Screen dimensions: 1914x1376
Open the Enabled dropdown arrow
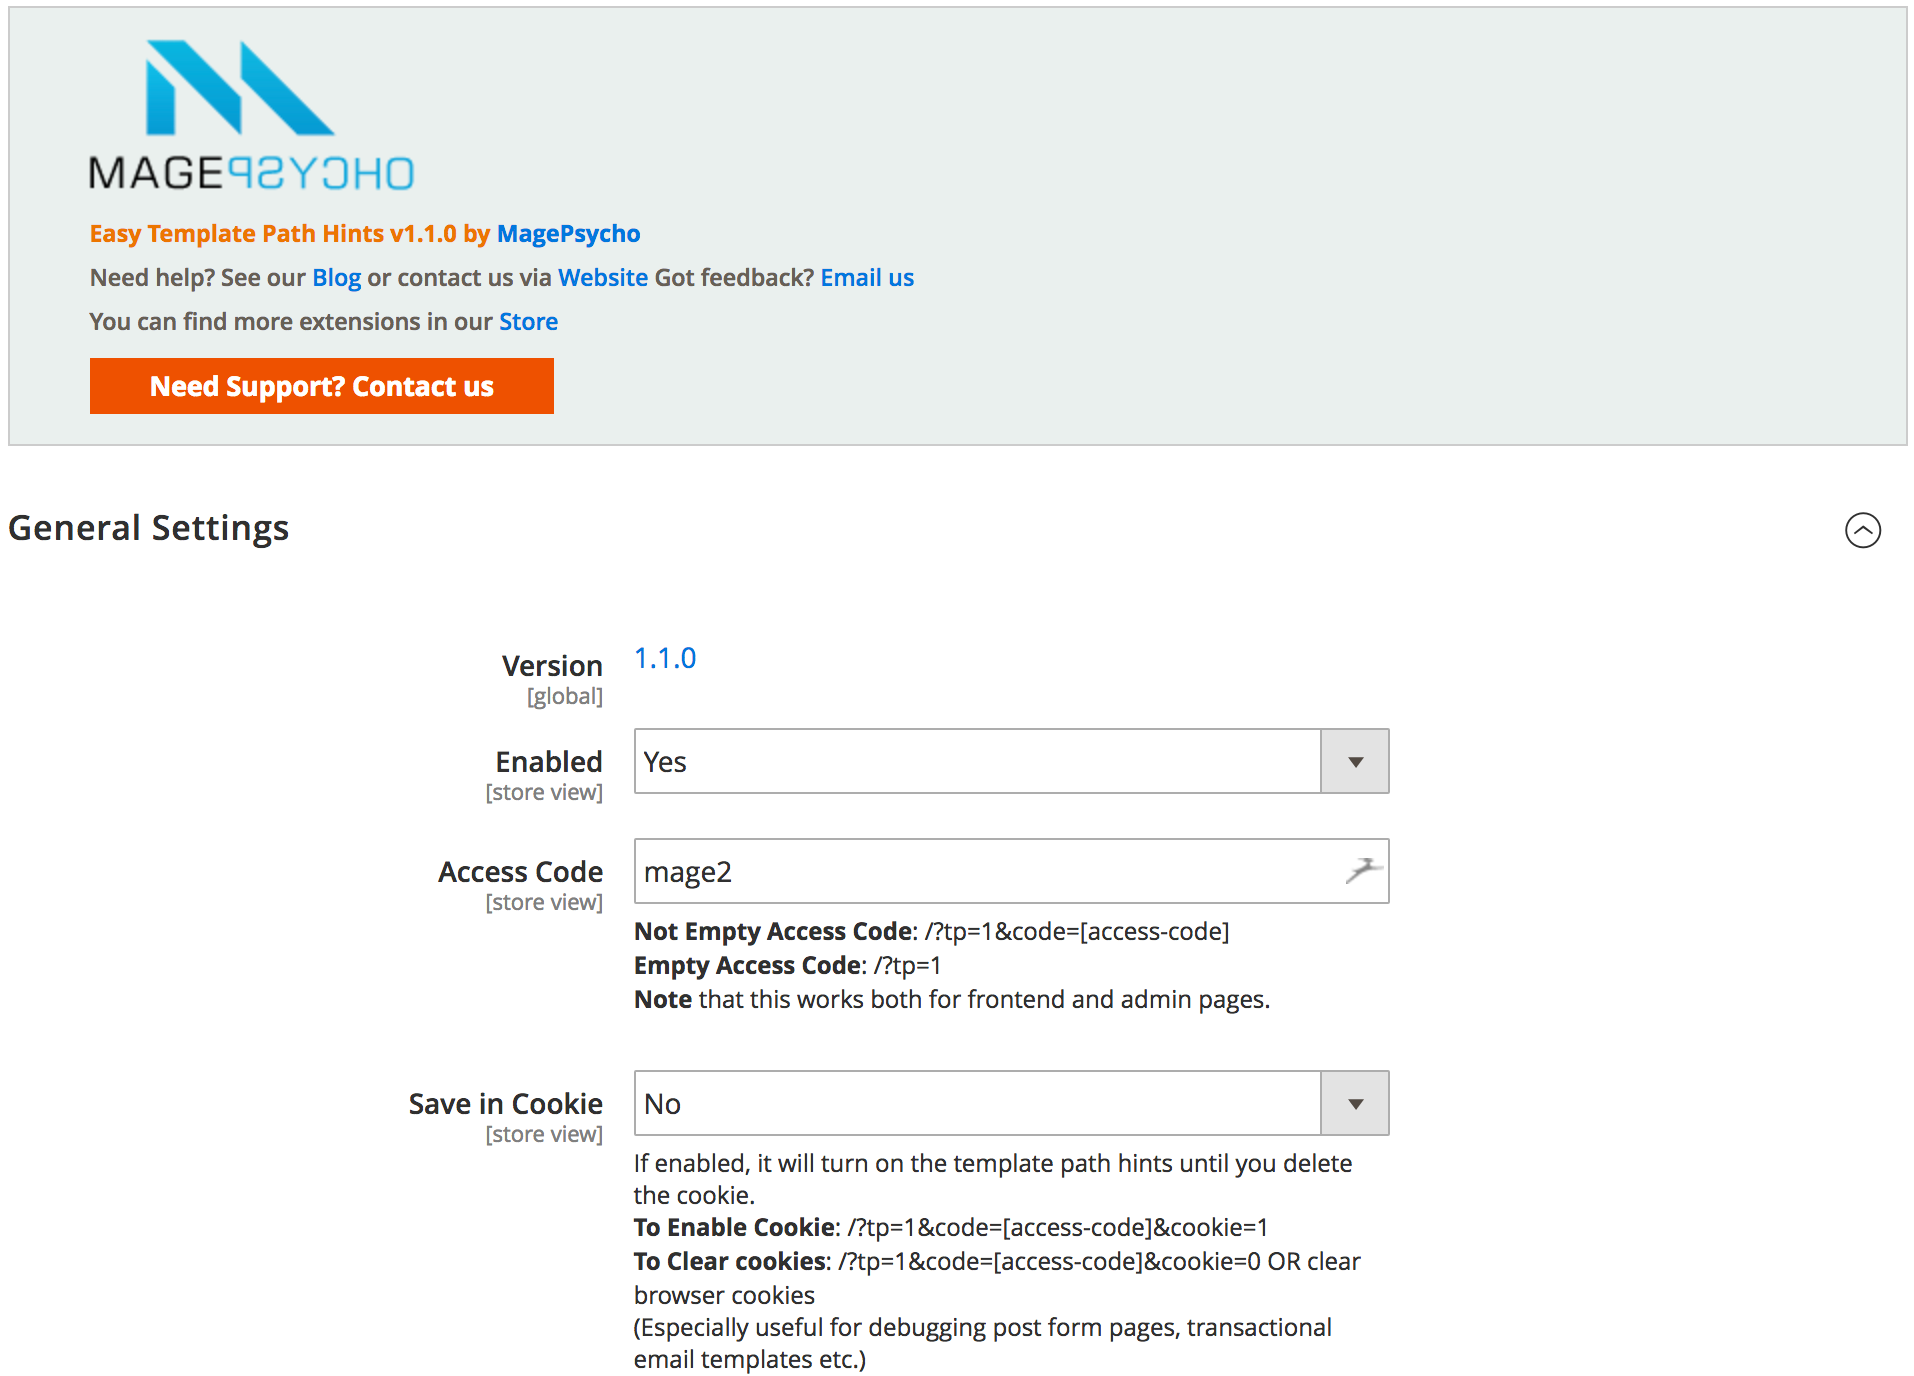(x=1355, y=762)
